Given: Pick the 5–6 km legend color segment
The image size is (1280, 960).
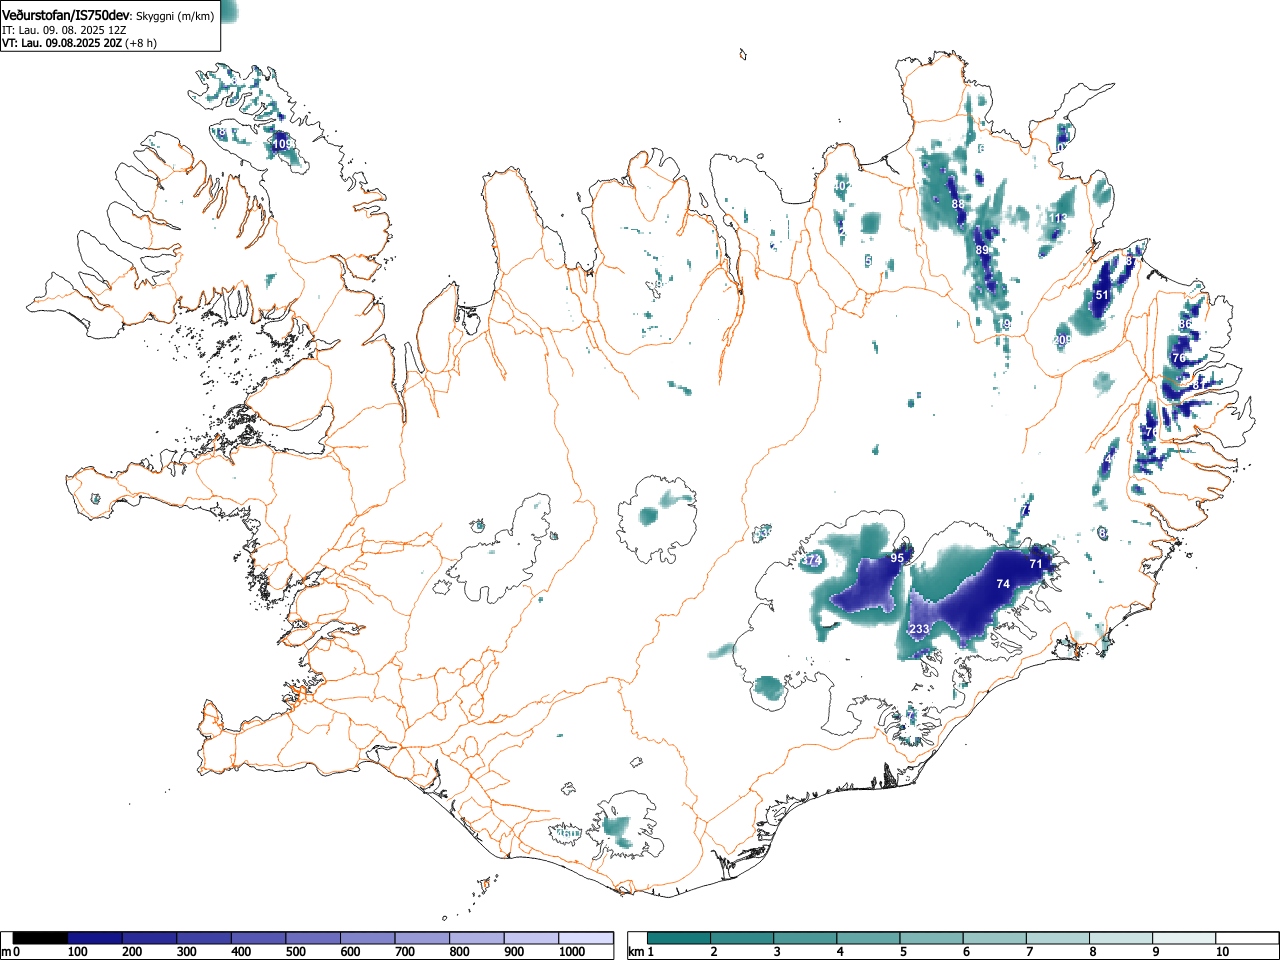Looking at the screenshot, I should (x=932, y=938).
